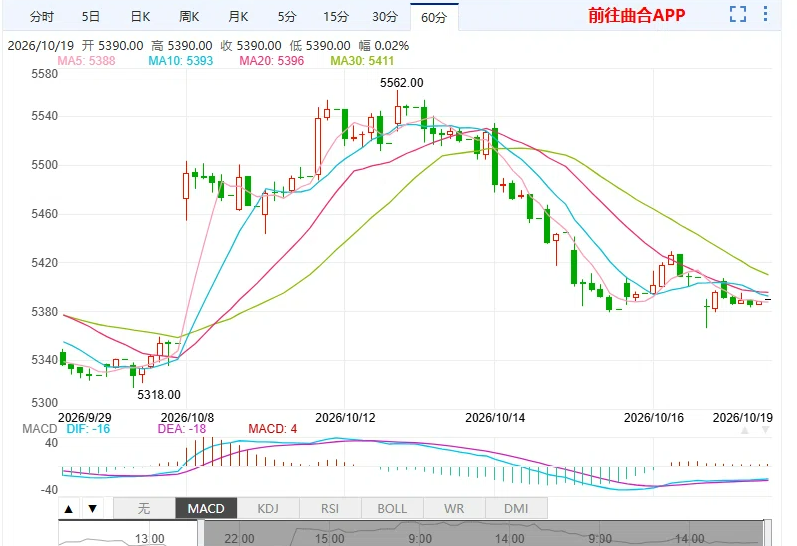Click the 幅 0.02% change text
This screenshot has width=797, height=546.
point(384,46)
